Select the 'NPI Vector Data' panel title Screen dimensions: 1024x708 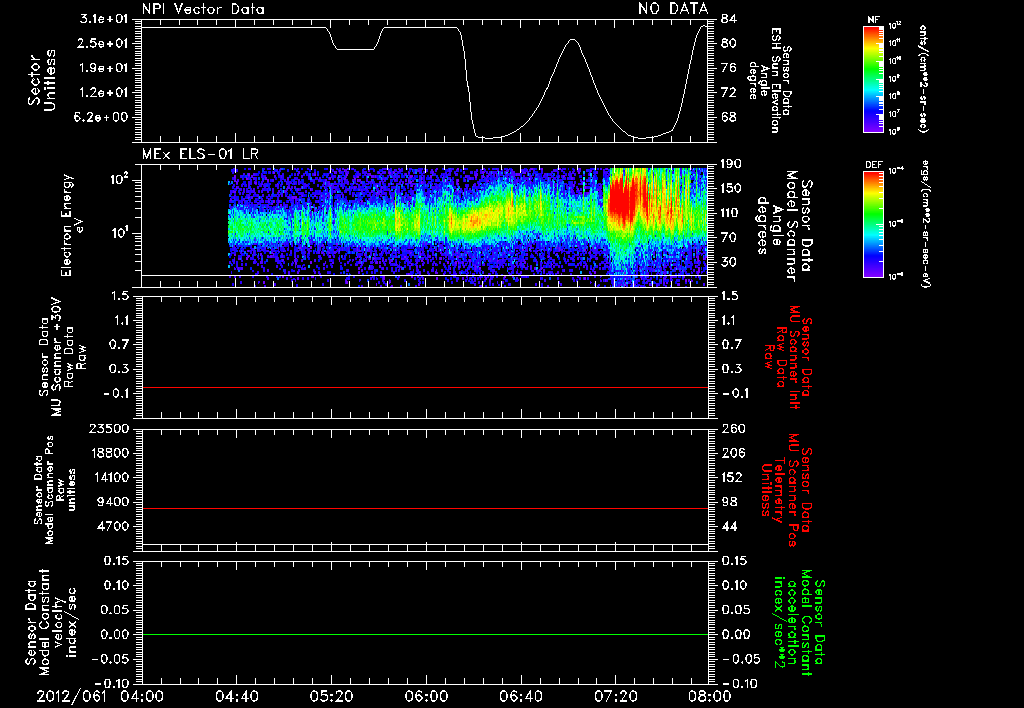(x=203, y=9)
